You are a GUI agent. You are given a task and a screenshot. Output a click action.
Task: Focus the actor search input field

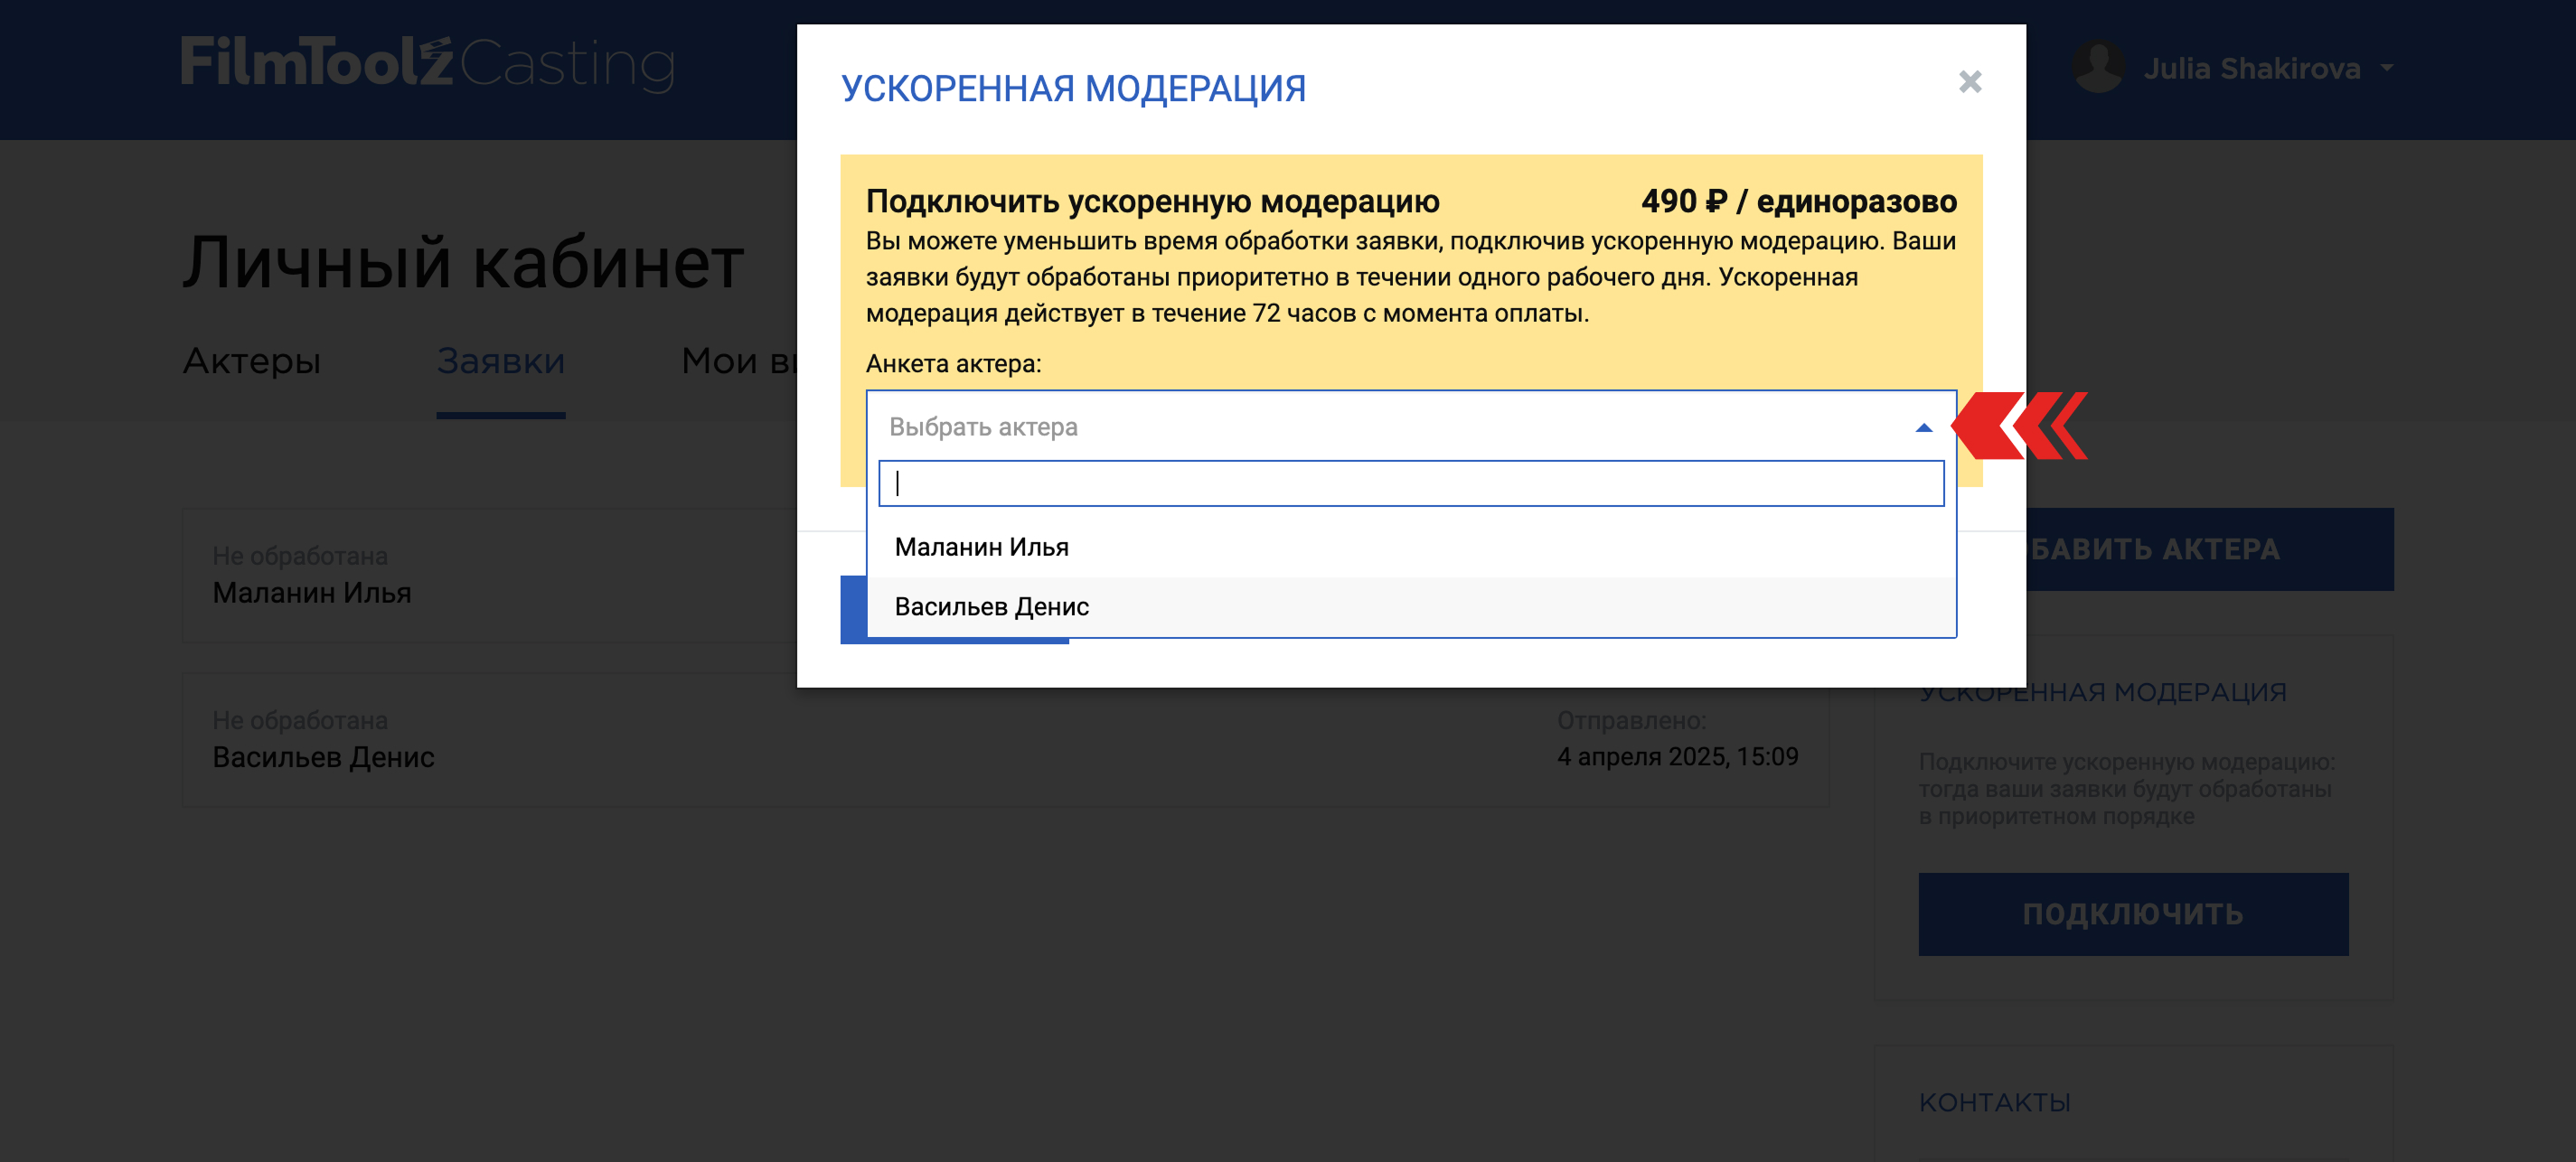(1410, 484)
